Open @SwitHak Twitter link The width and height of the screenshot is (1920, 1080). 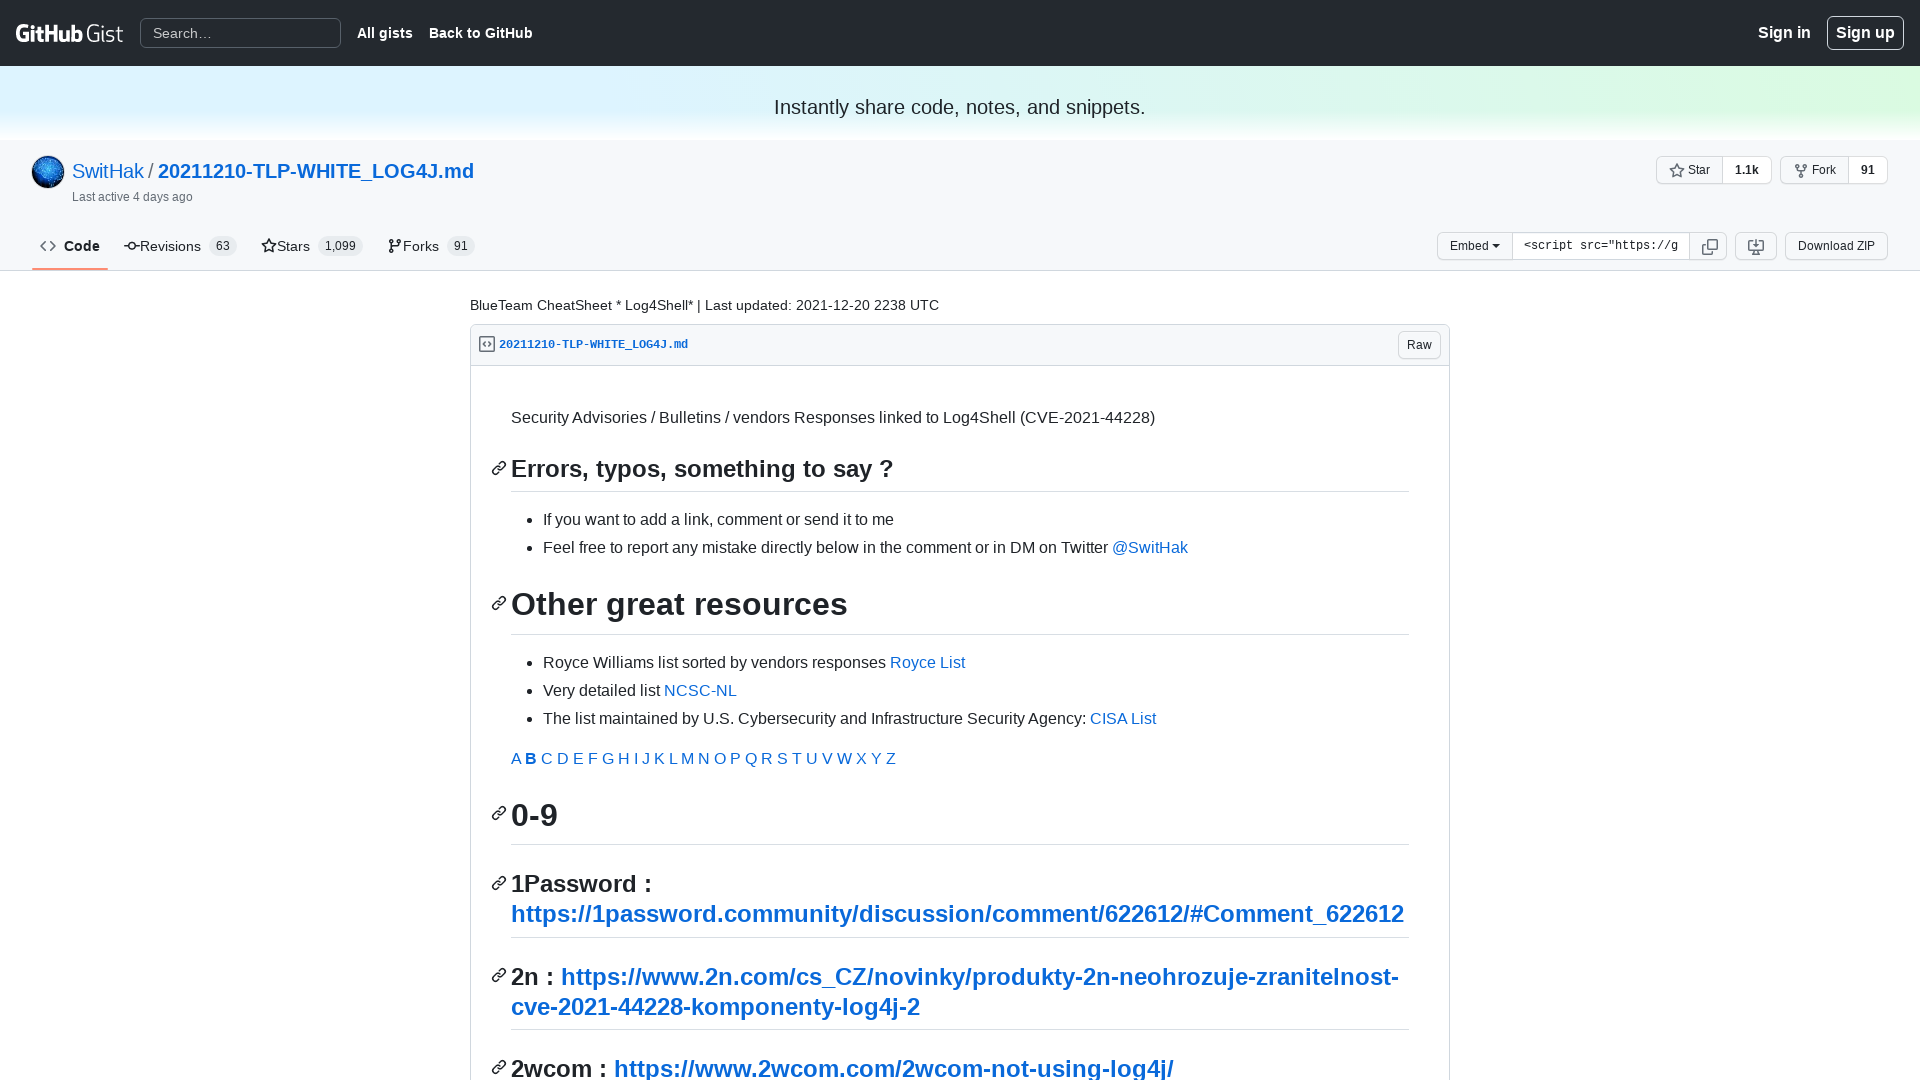pyautogui.click(x=1150, y=548)
